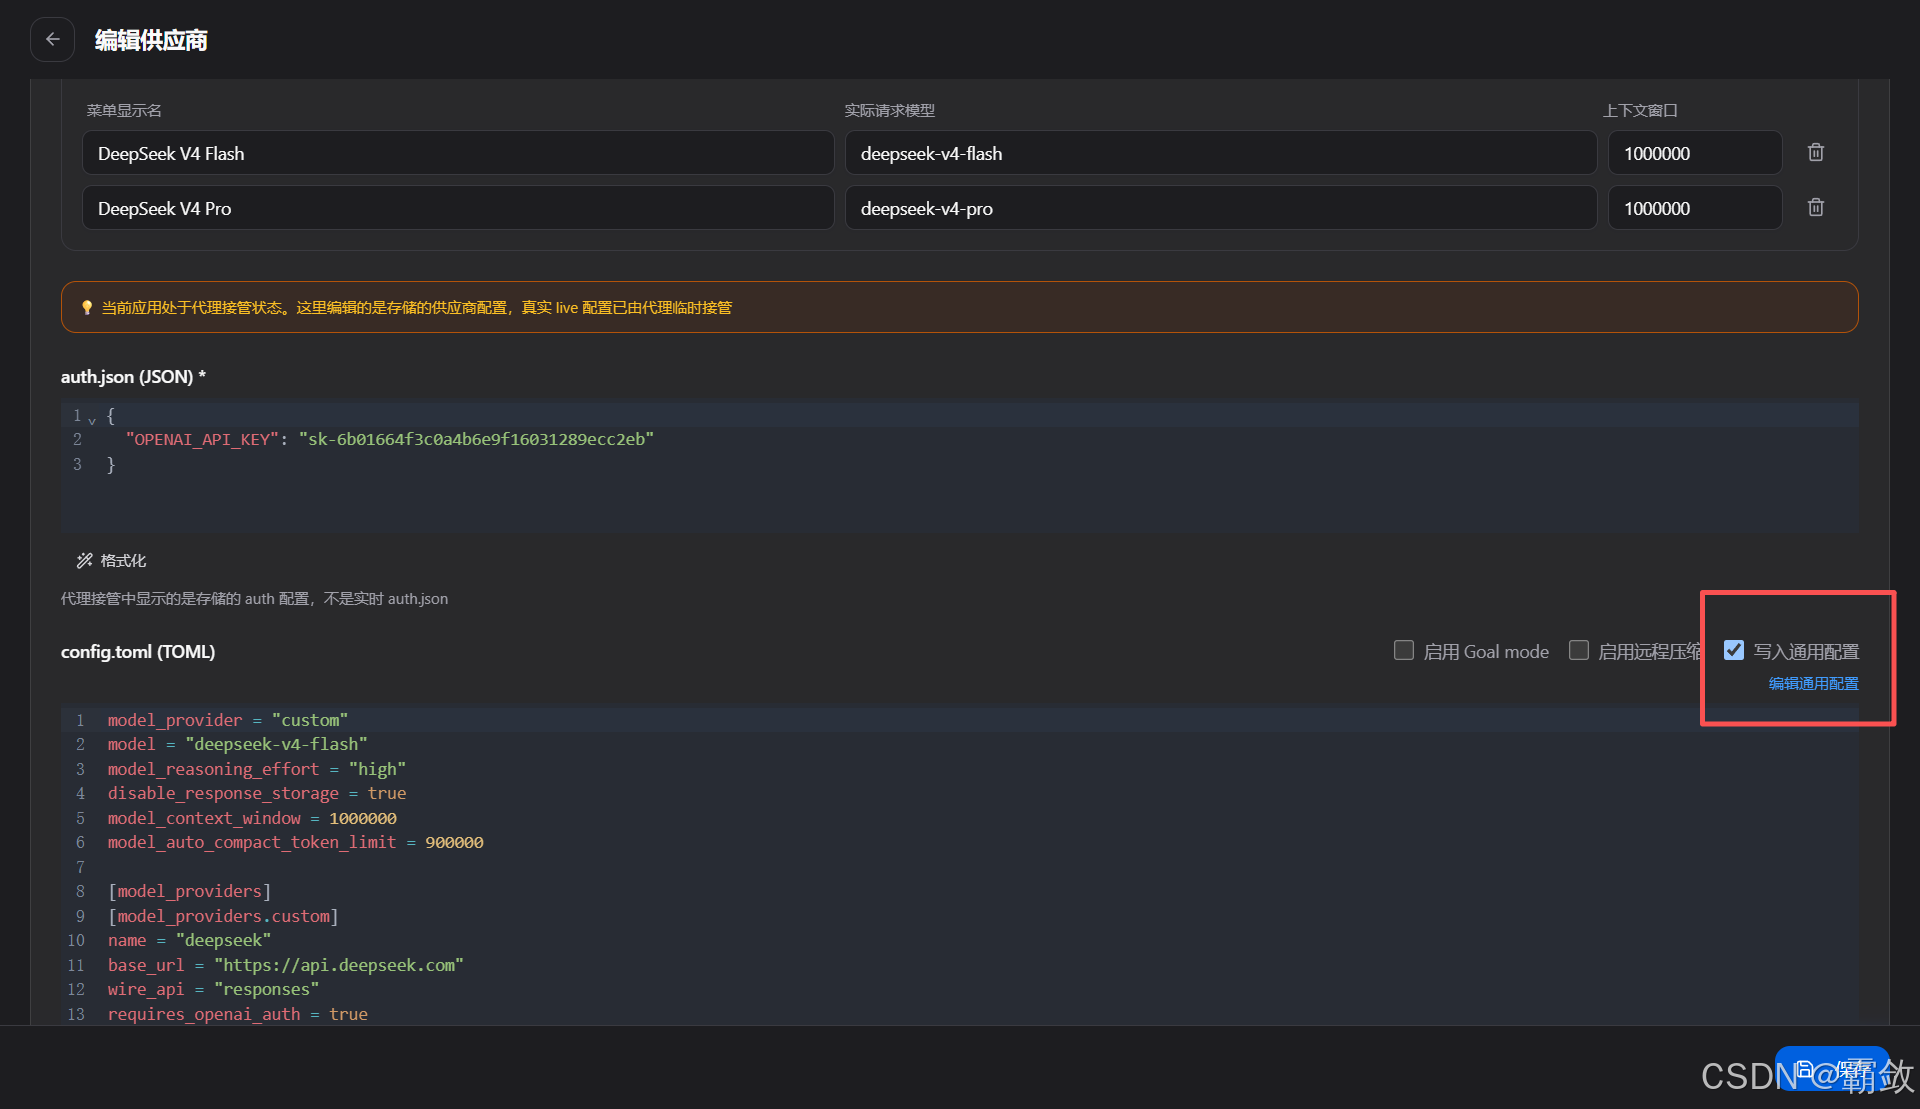Click the model_provider = "custom" line

coord(228,720)
